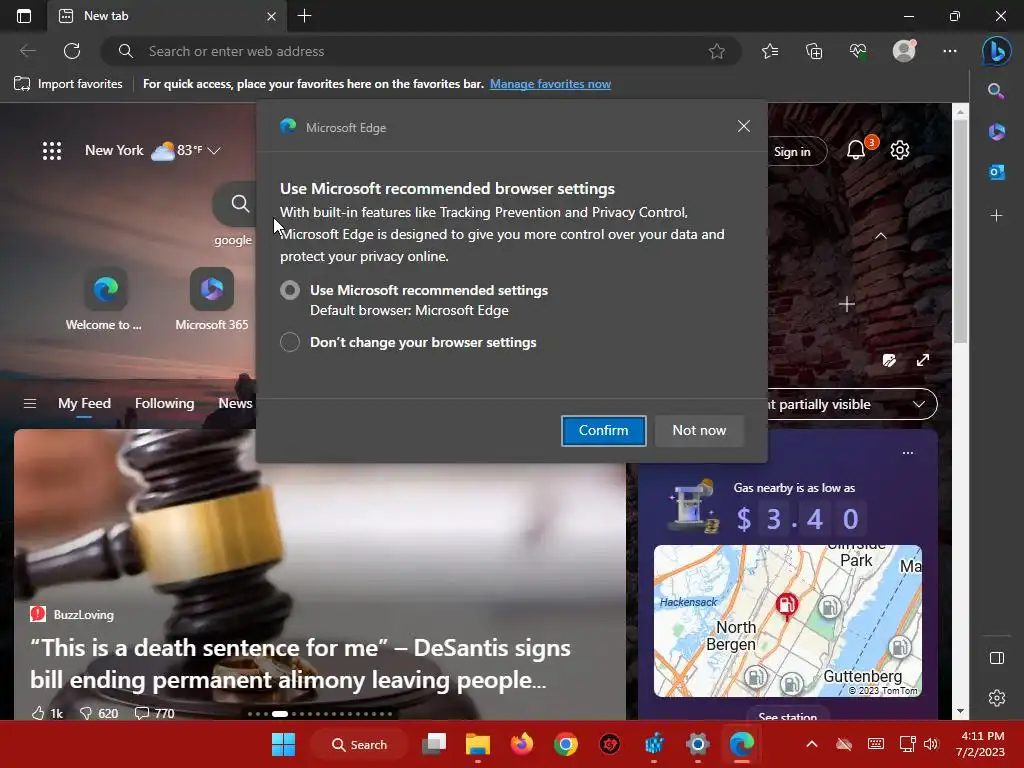
Task: Open Settings and more ellipsis menu
Action: 950,51
